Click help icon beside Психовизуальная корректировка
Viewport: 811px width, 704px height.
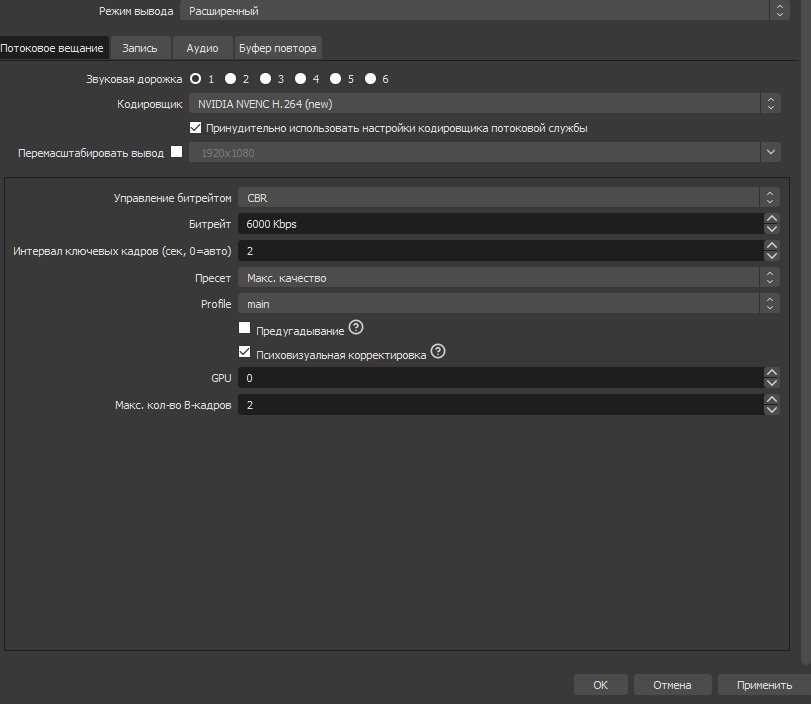pyautogui.click(x=437, y=352)
